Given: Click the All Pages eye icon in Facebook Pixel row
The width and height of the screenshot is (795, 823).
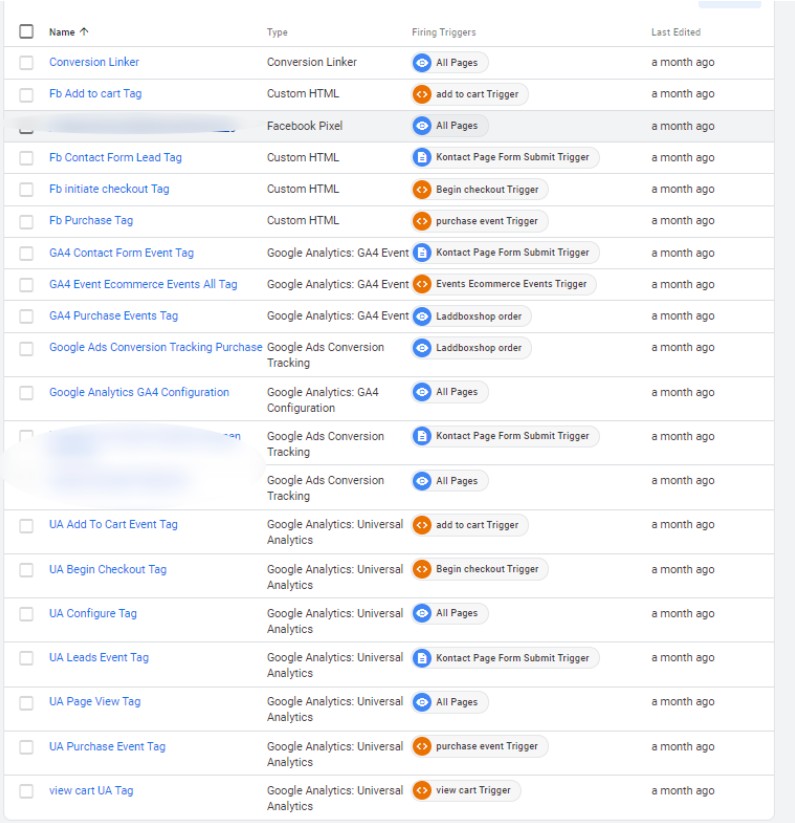Looking at the screenshot, I should 422,125.
